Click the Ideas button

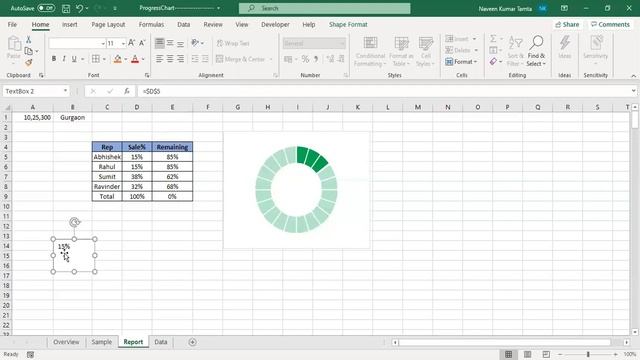click(565, 47)
